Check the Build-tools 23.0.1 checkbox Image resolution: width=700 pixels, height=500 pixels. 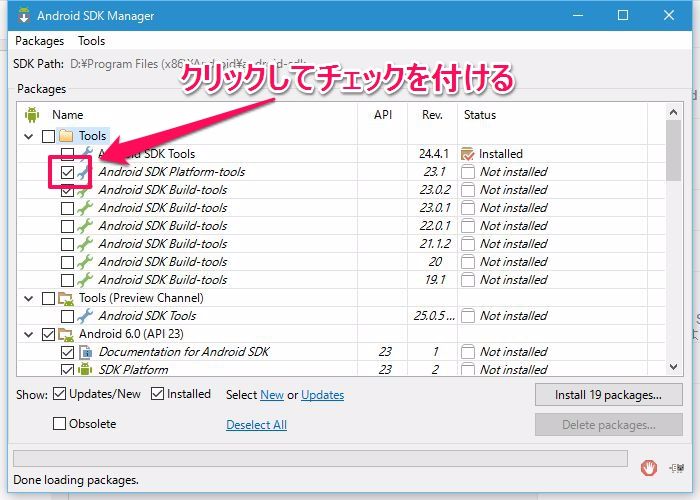tap(67, 208)
